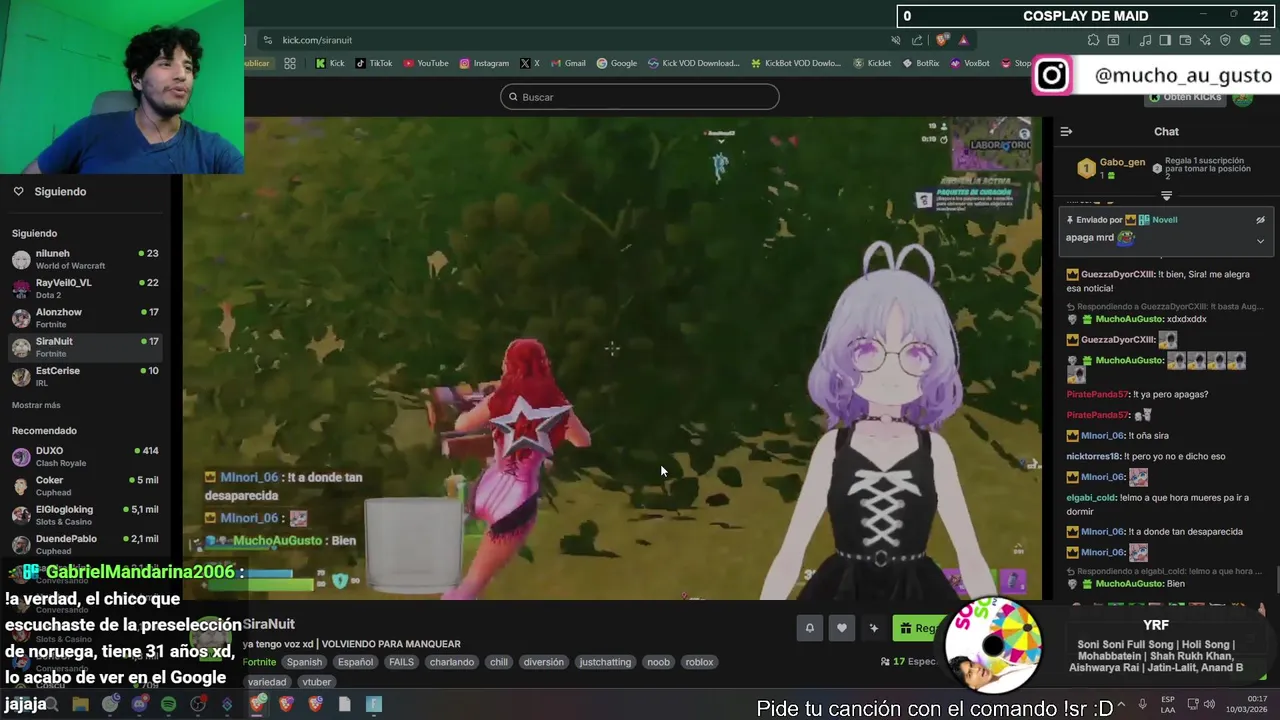
Task: Select the FAILS tag
Action: (x=401, y=662)
